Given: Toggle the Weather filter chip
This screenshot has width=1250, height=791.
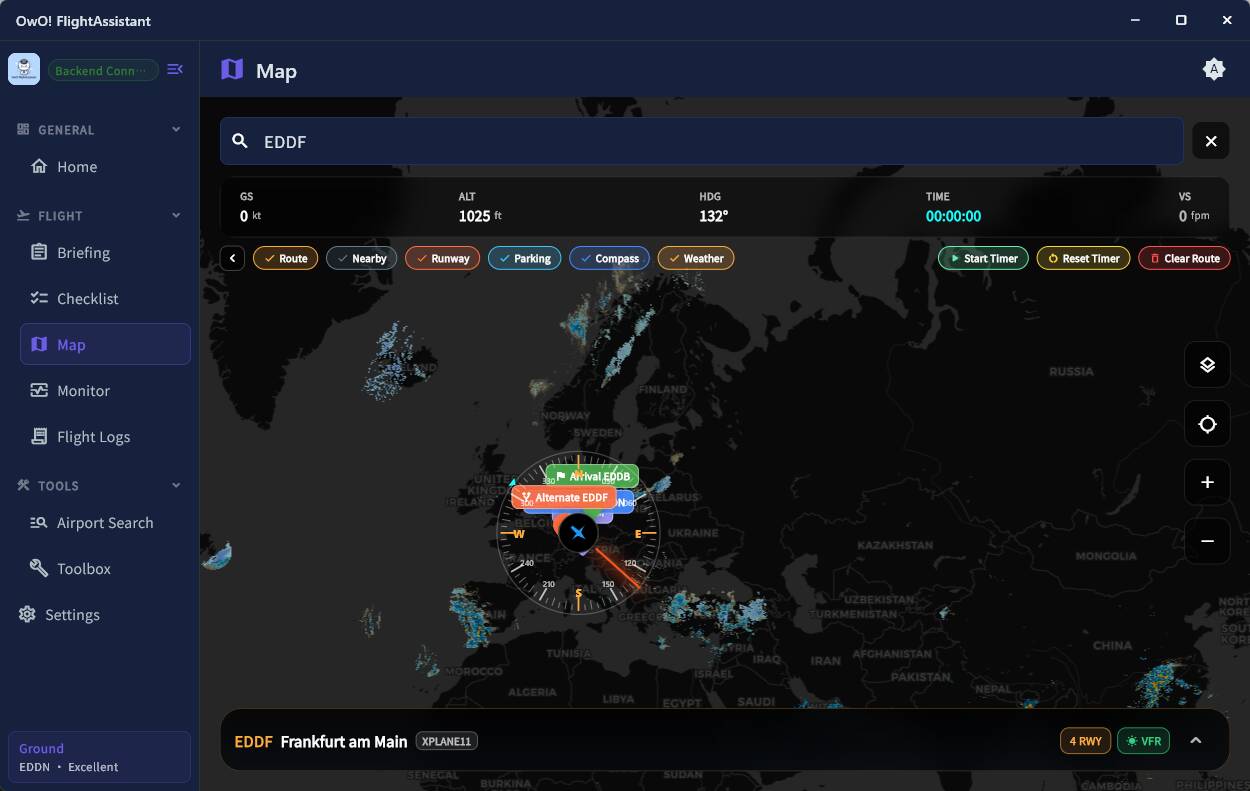Looking at the screenshot, I should (696, 258).
